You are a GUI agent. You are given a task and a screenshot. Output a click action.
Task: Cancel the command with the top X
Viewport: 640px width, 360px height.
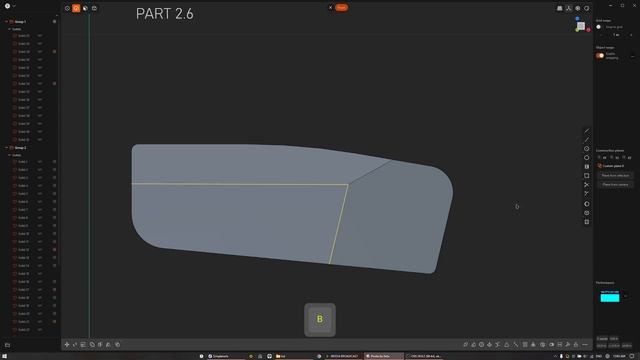pos(331,7)
